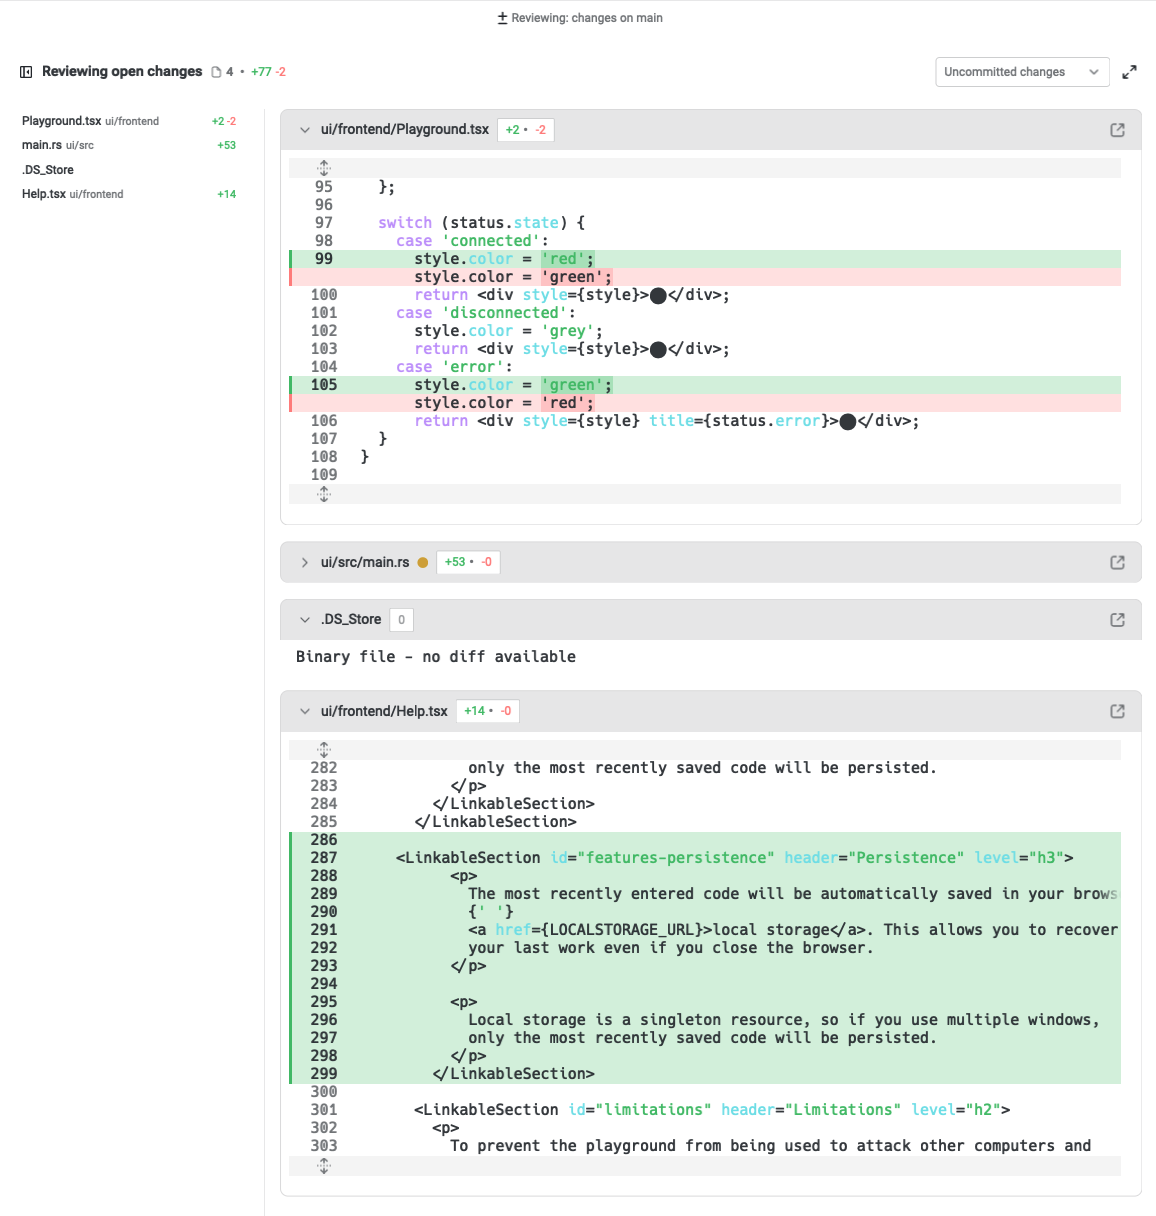Select Playground.tsx in the file list
The height and width of the screenshot is (1216, 1156).
[62, 121]
